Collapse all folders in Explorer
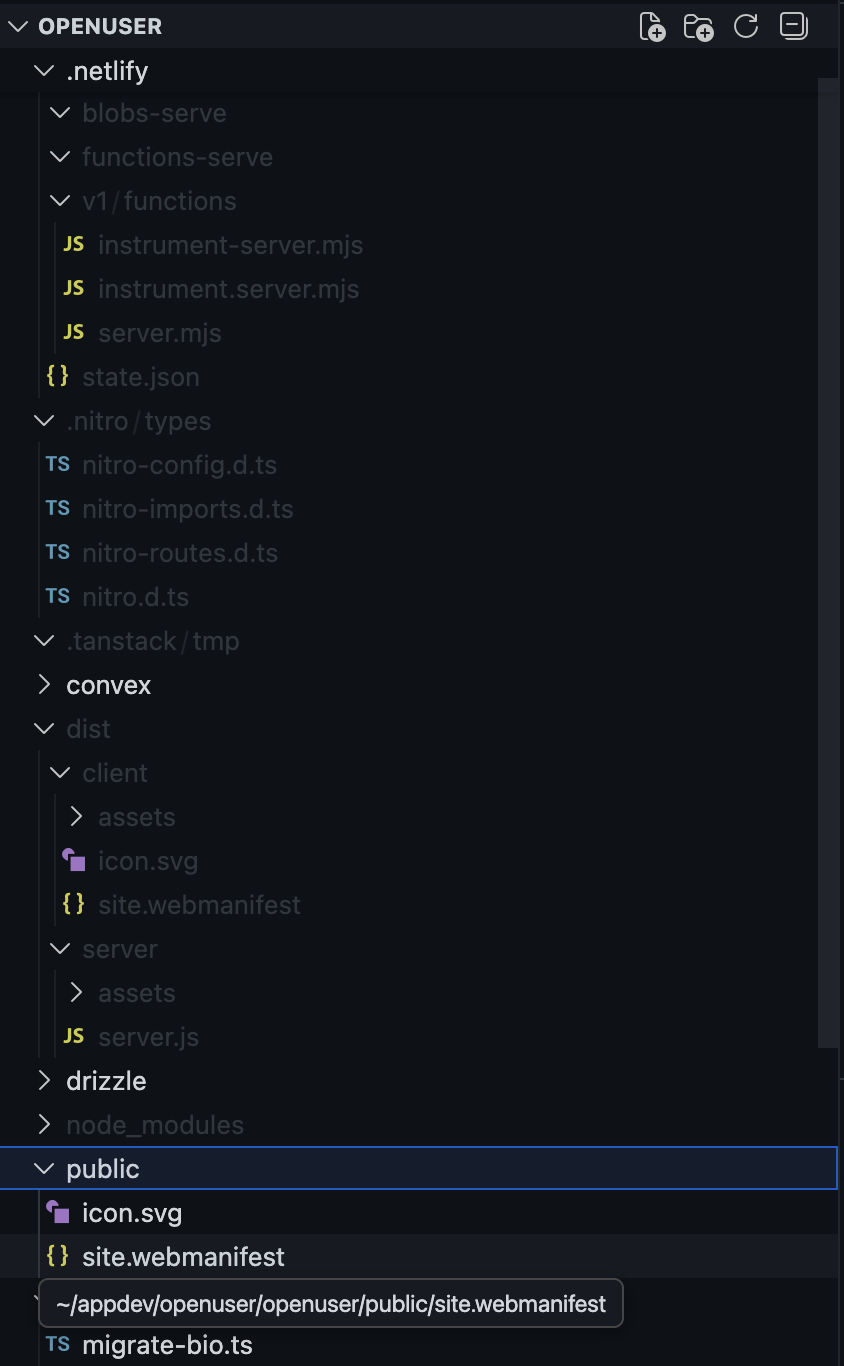 coord(793,27)
